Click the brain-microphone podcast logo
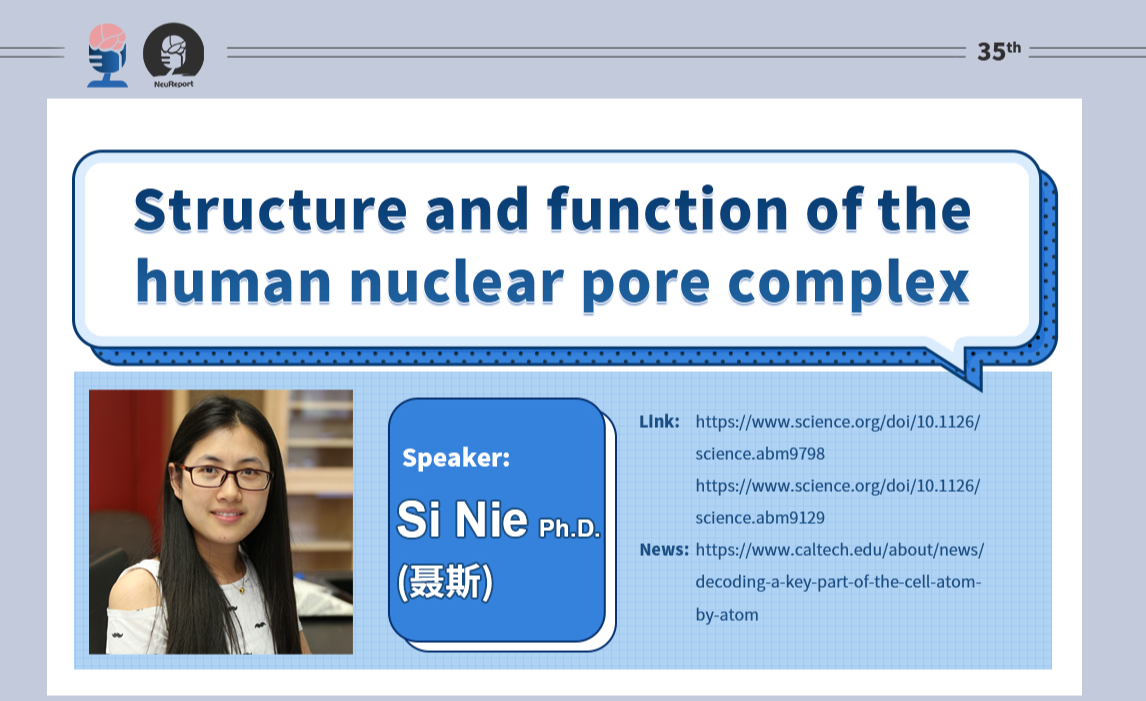This screenshot has width=1146, height=701. (108, 55)
